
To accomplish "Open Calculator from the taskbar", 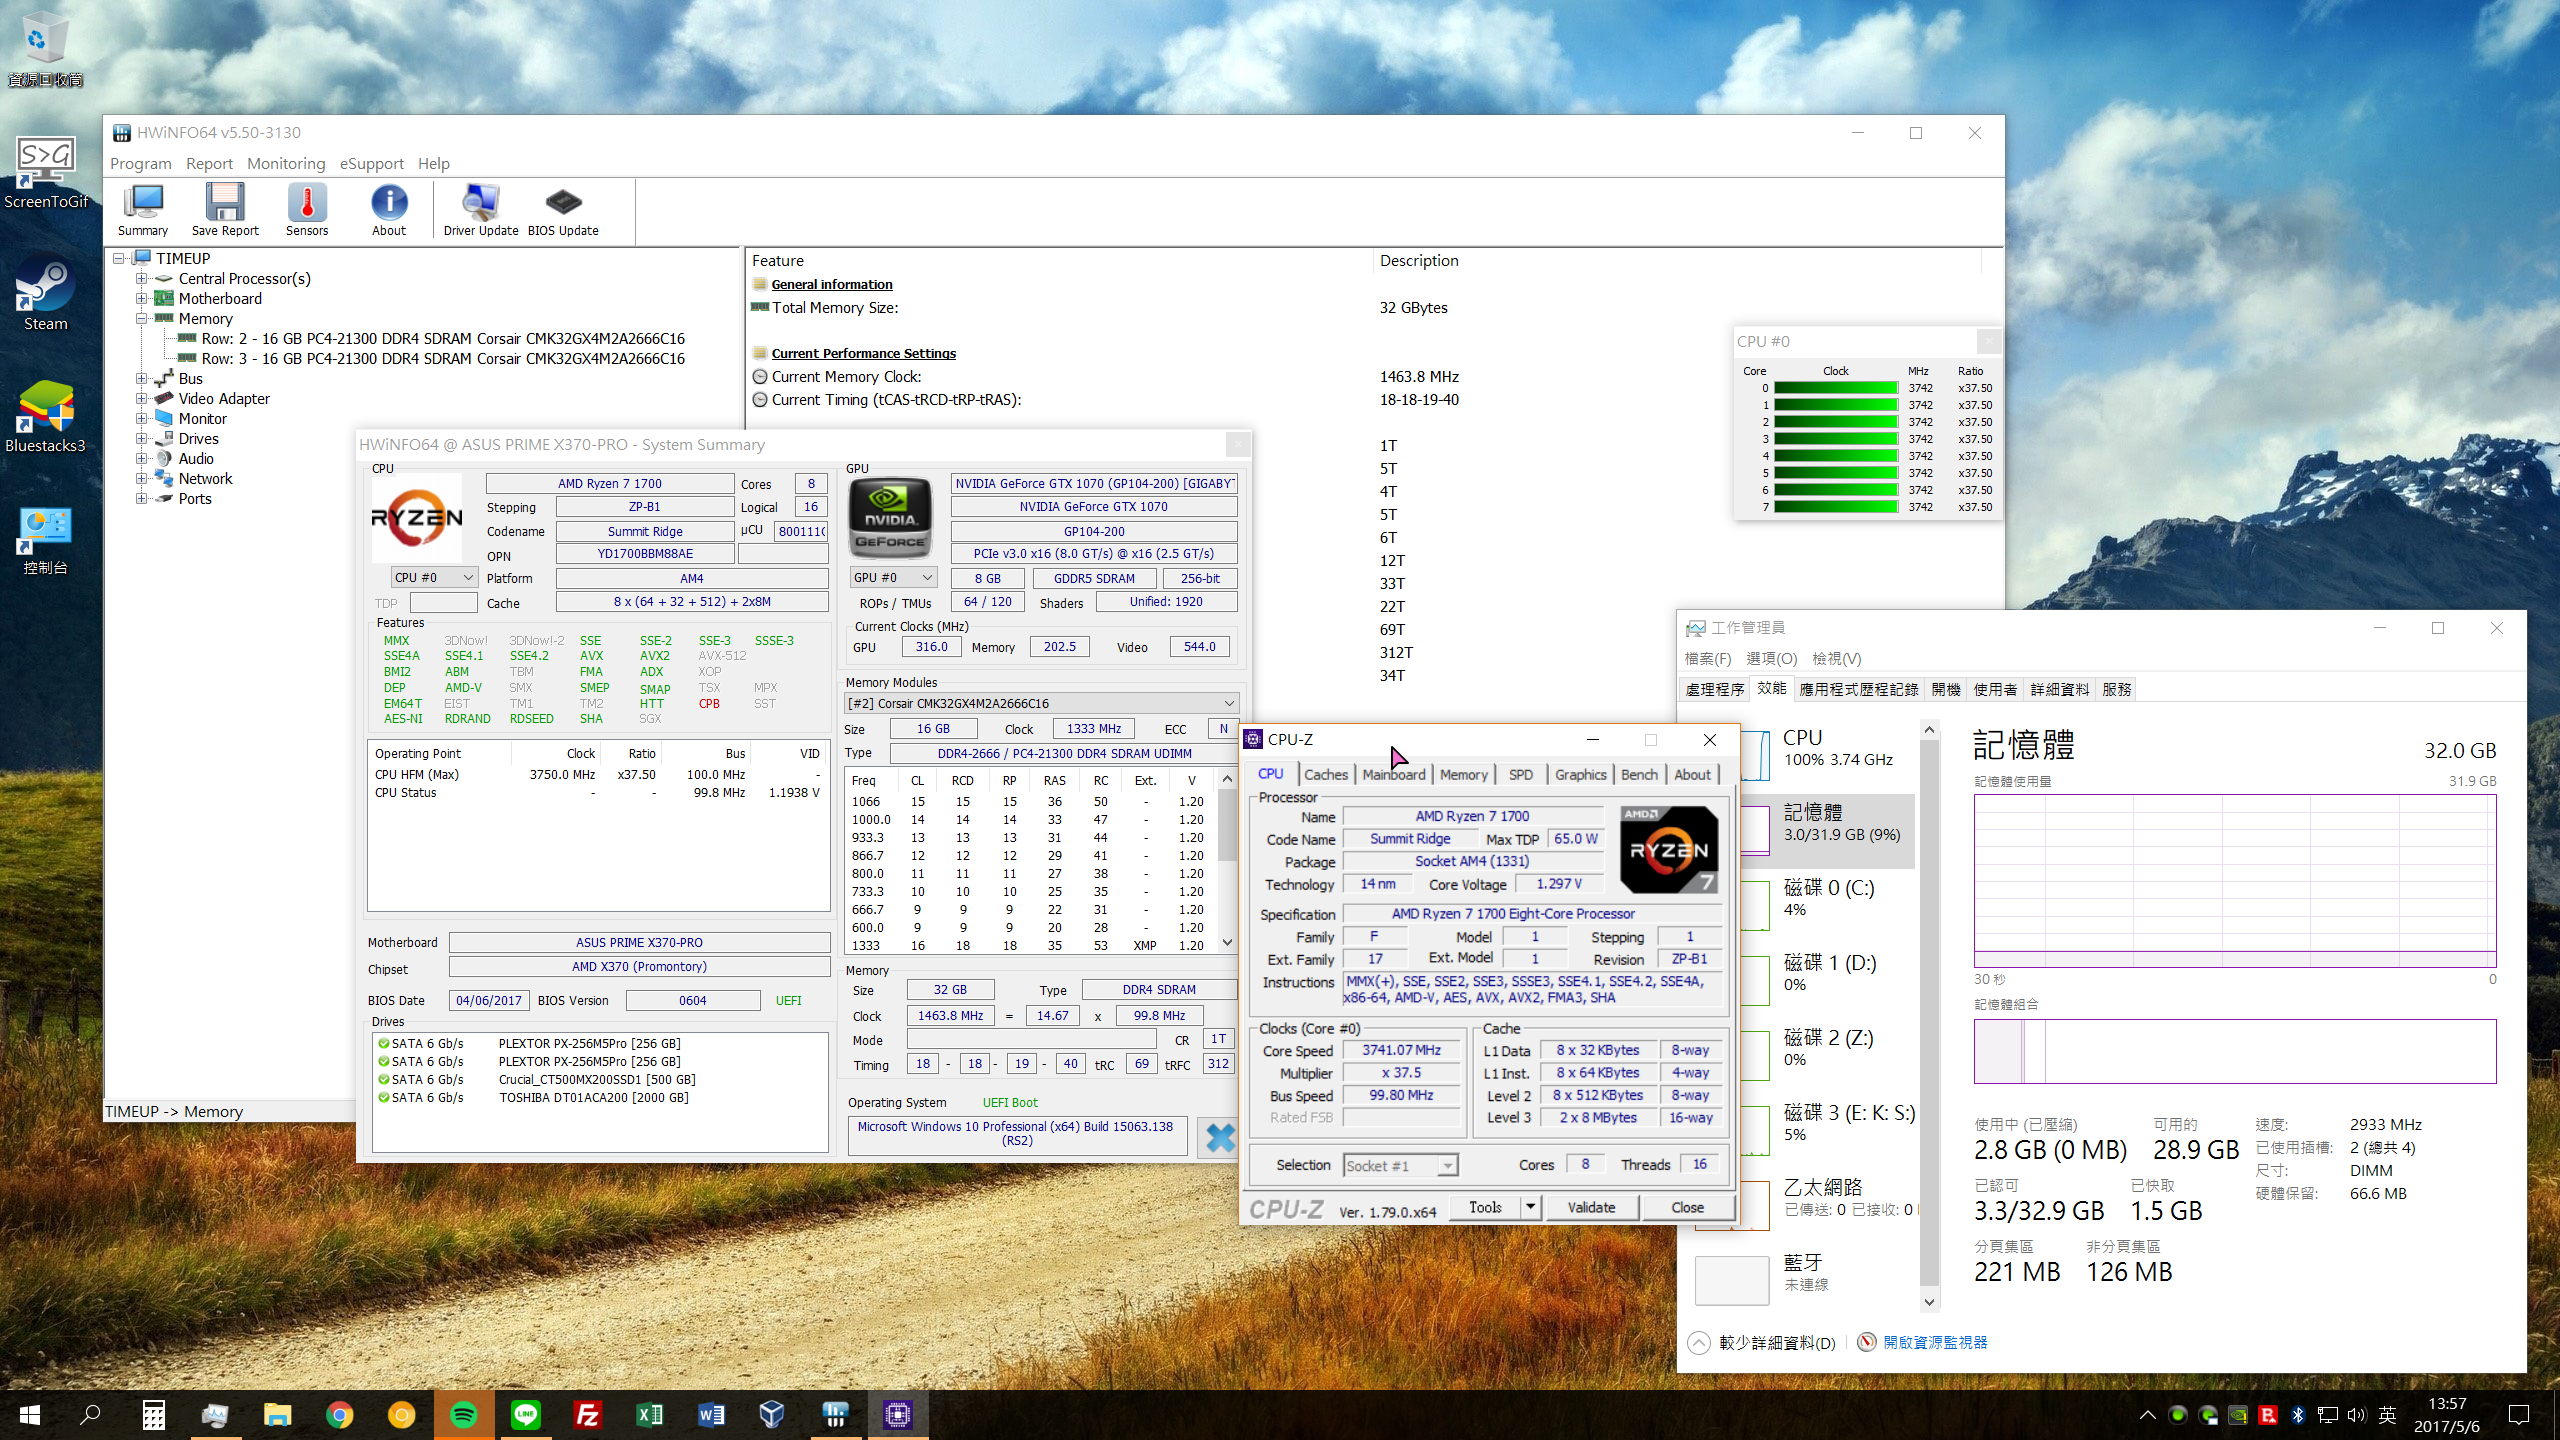I will 153,1415.
